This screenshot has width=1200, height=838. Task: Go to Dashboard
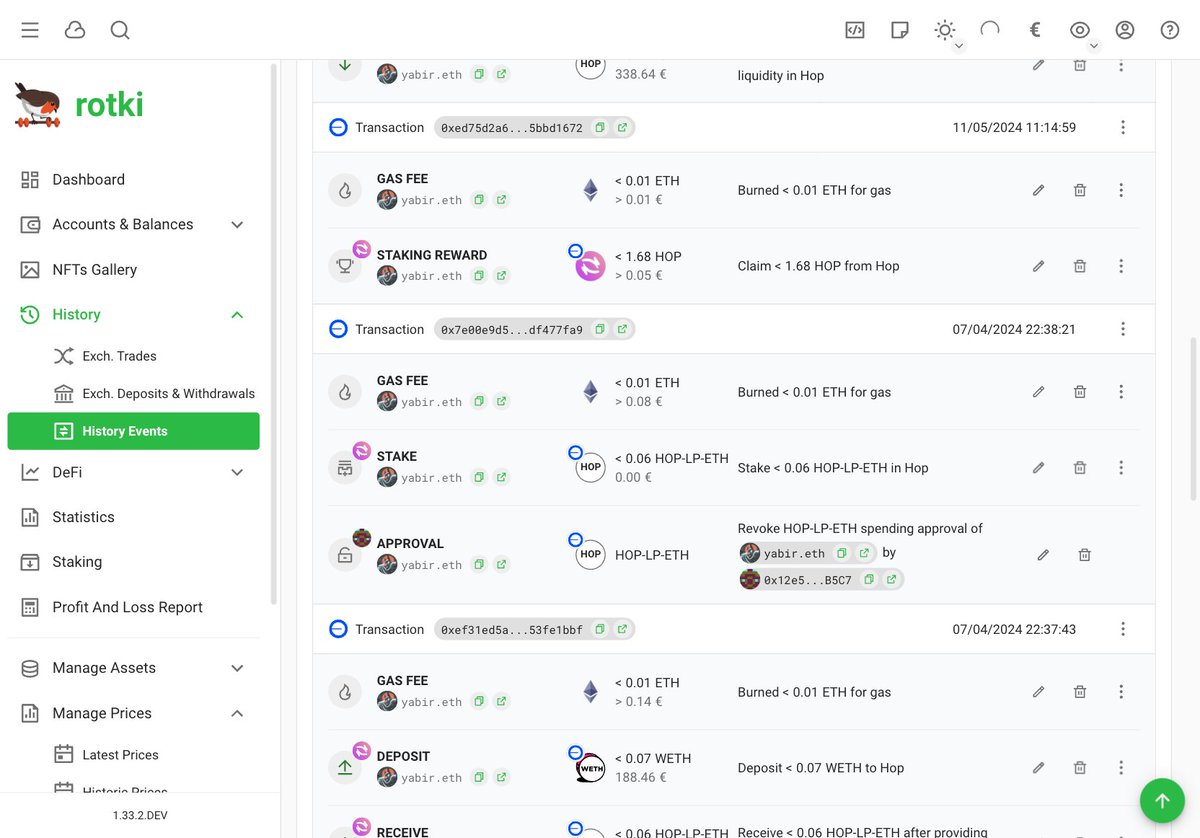[133, 180]
